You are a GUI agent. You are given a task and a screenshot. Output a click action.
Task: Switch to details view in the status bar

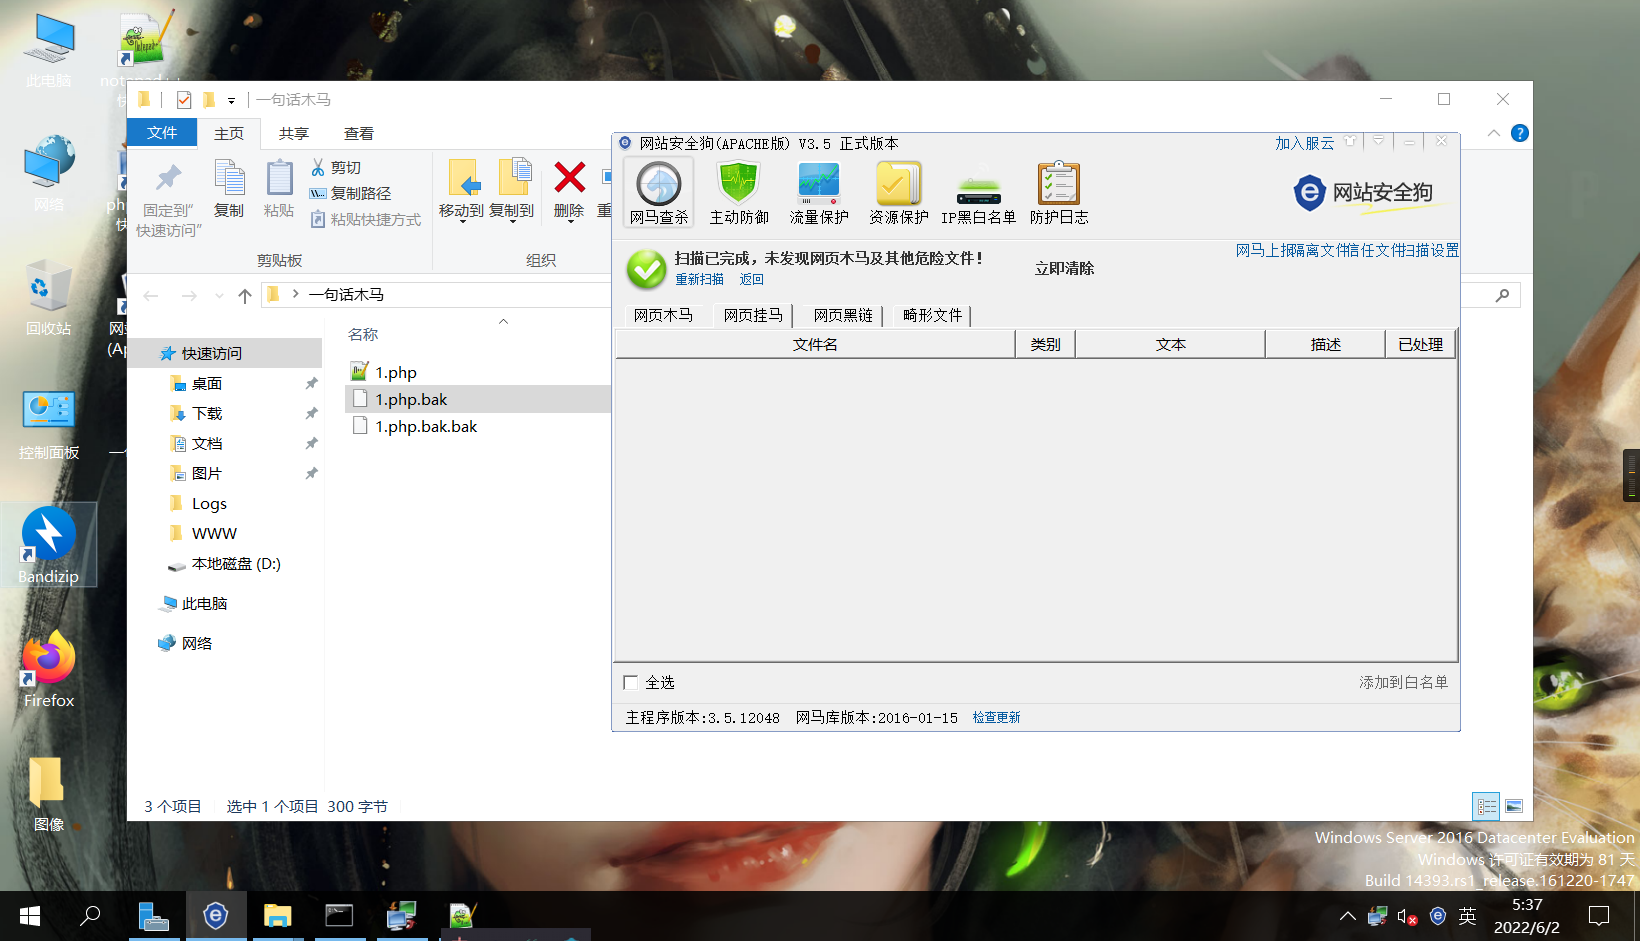[1486, 806]
